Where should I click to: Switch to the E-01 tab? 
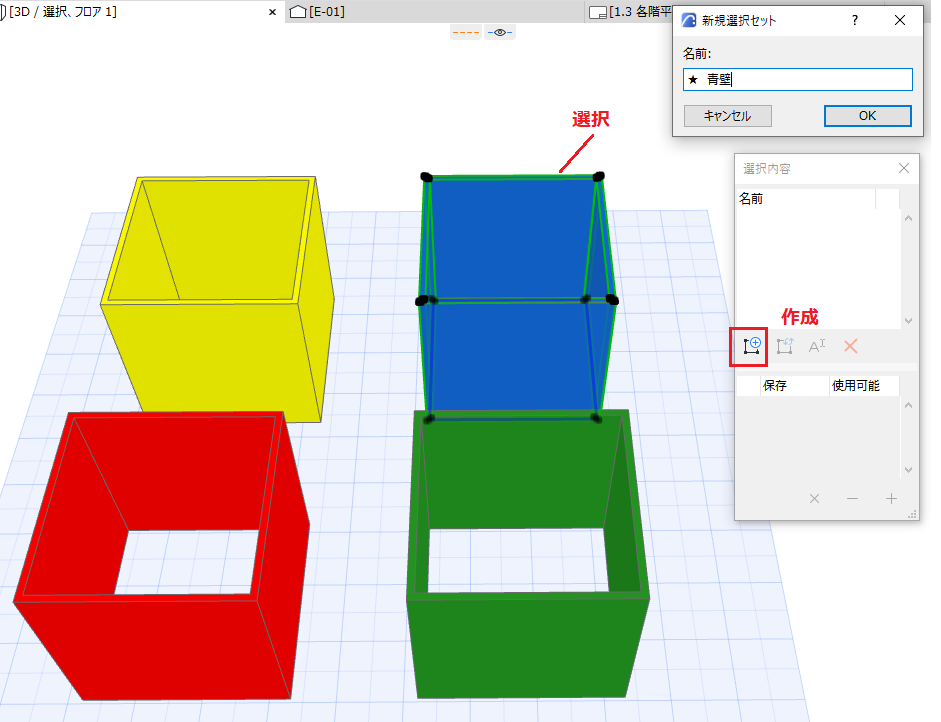[317, 11]
